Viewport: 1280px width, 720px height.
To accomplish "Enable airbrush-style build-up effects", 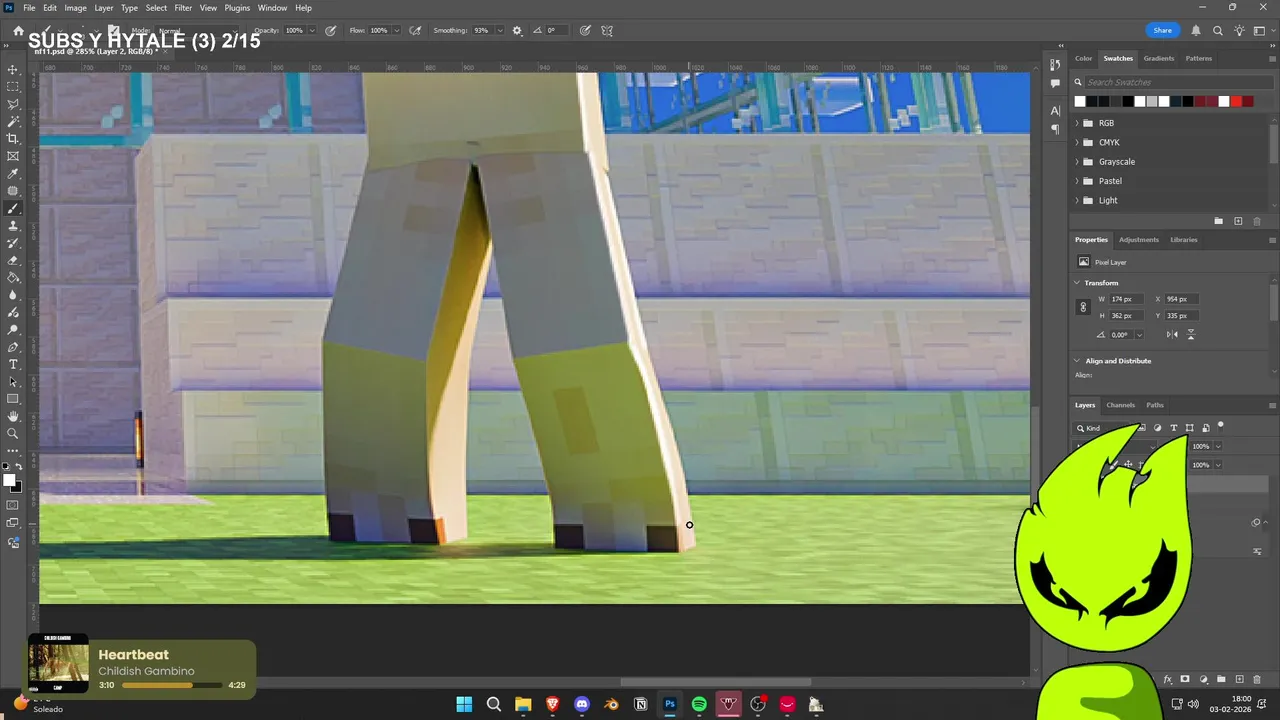I will tap(416, 31).
